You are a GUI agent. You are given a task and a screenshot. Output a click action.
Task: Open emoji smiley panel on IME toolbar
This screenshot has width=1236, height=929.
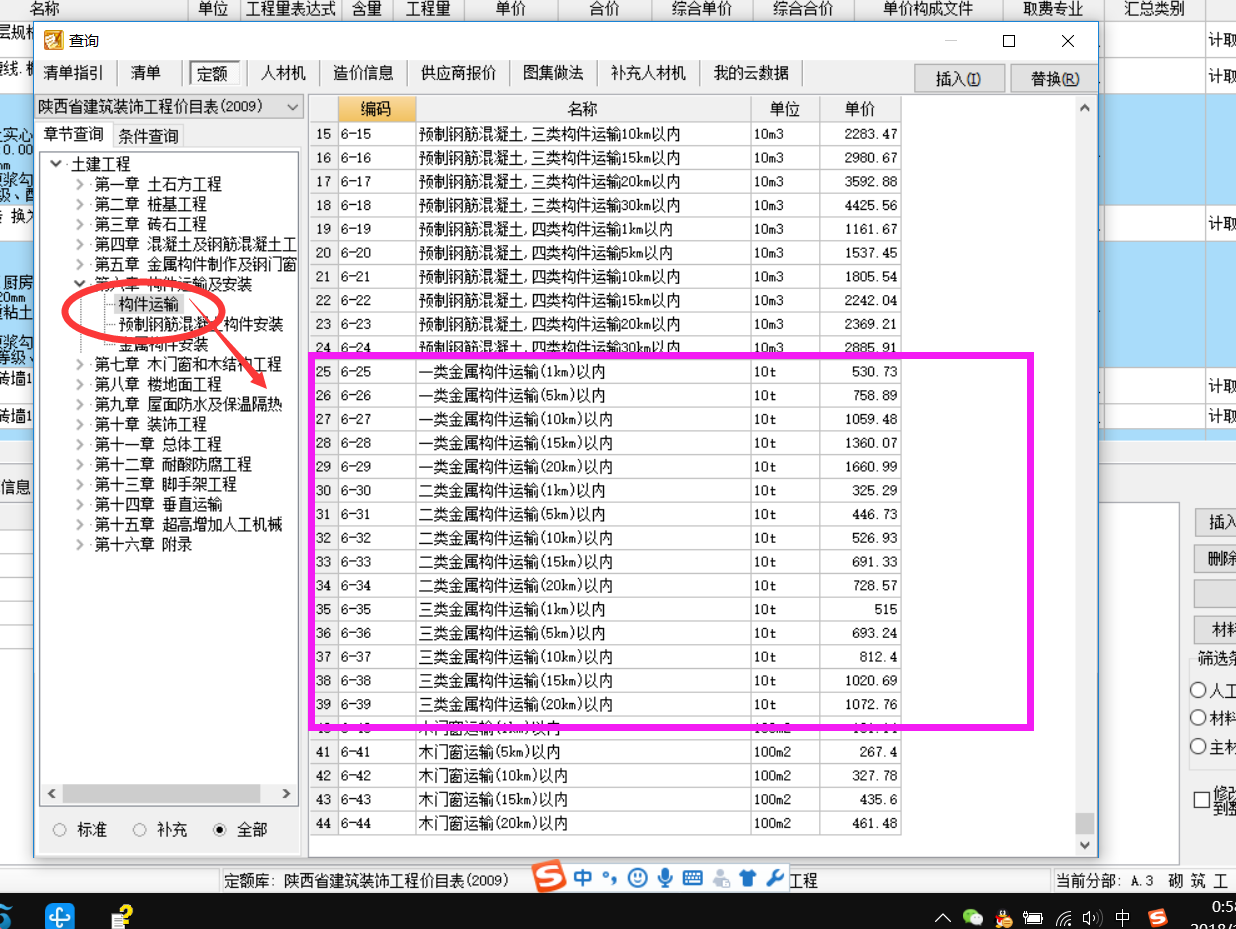[636, 878]
